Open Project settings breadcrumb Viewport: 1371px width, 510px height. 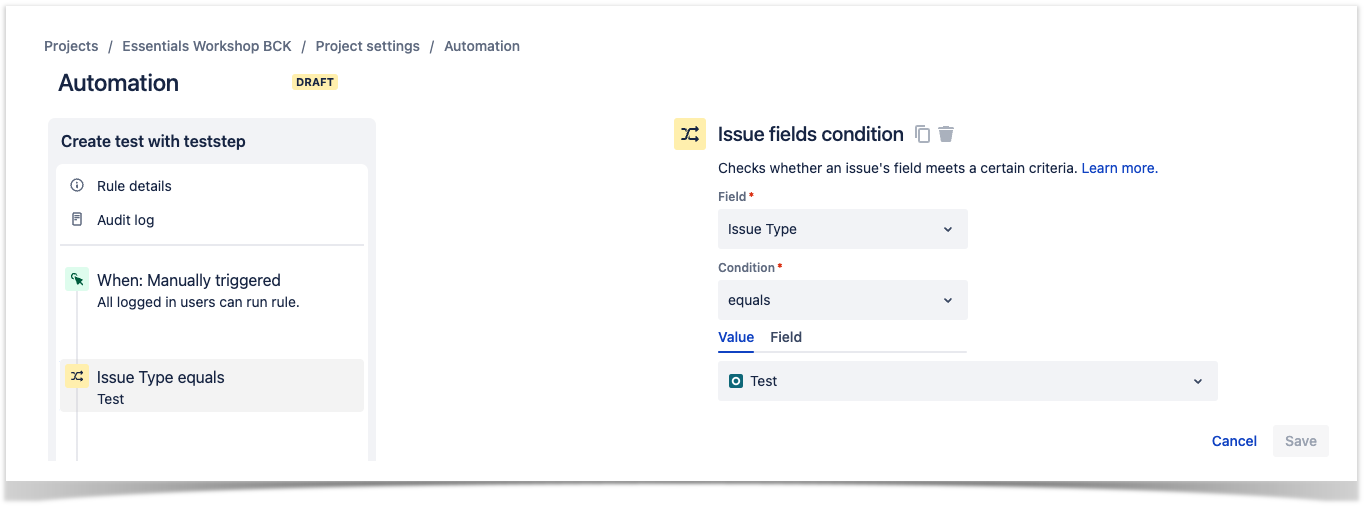click(368, 46)
